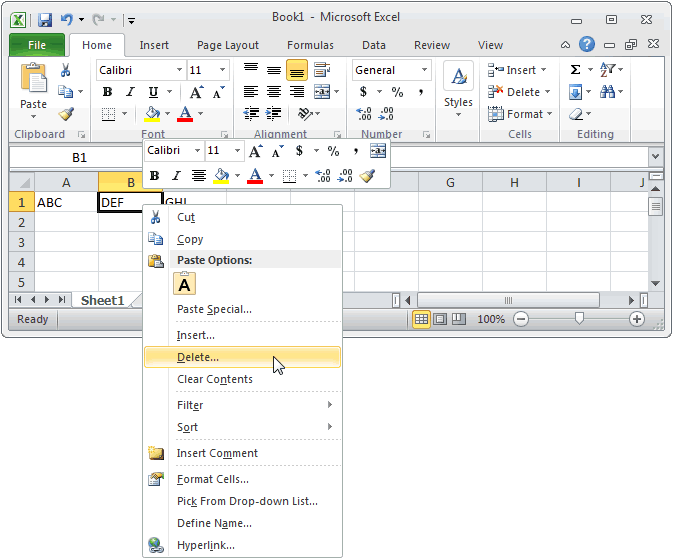
Task: Expand the formula bar
Action: 655,157
